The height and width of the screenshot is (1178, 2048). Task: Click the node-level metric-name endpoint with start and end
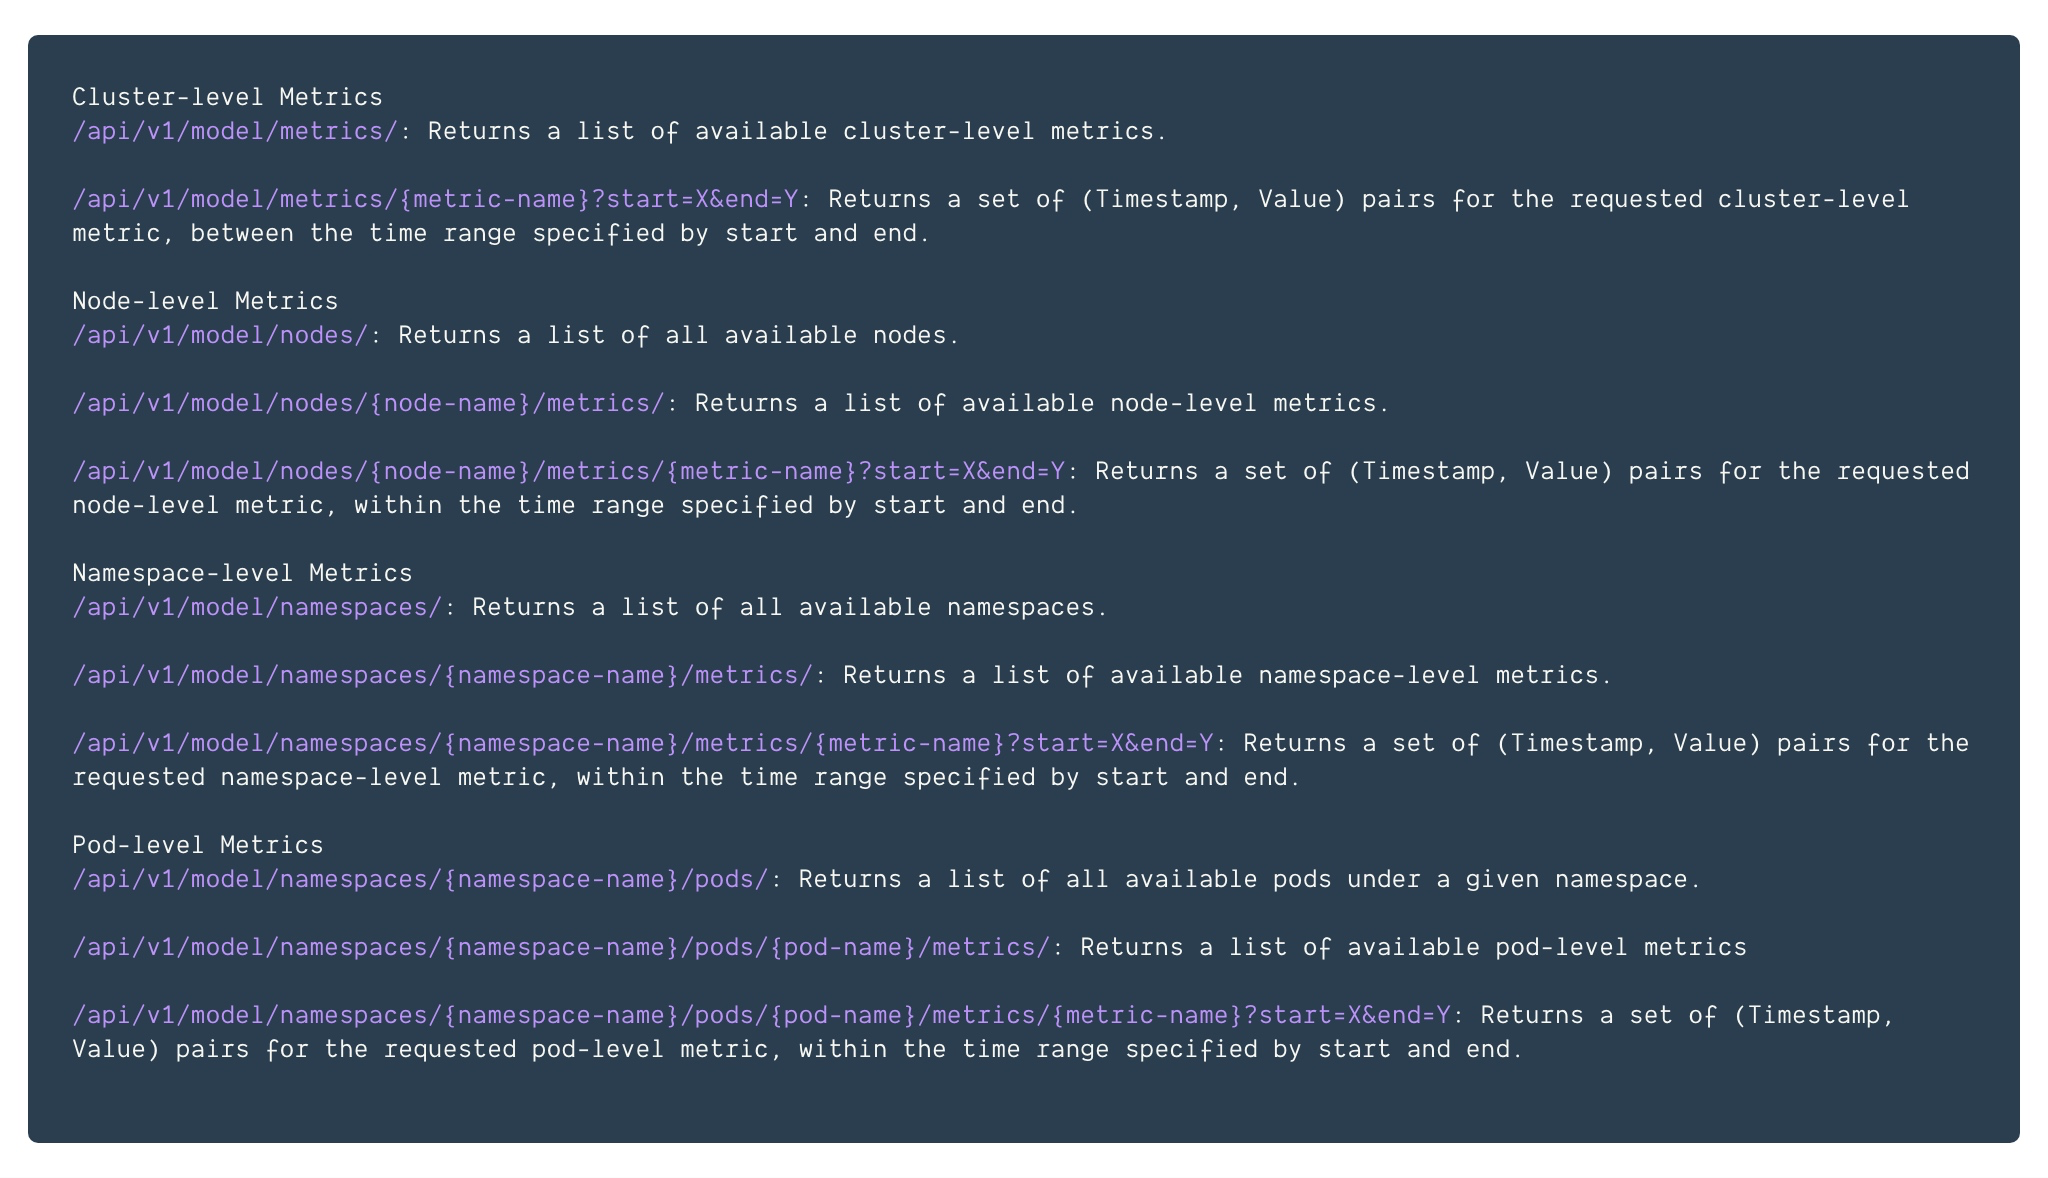568,471
